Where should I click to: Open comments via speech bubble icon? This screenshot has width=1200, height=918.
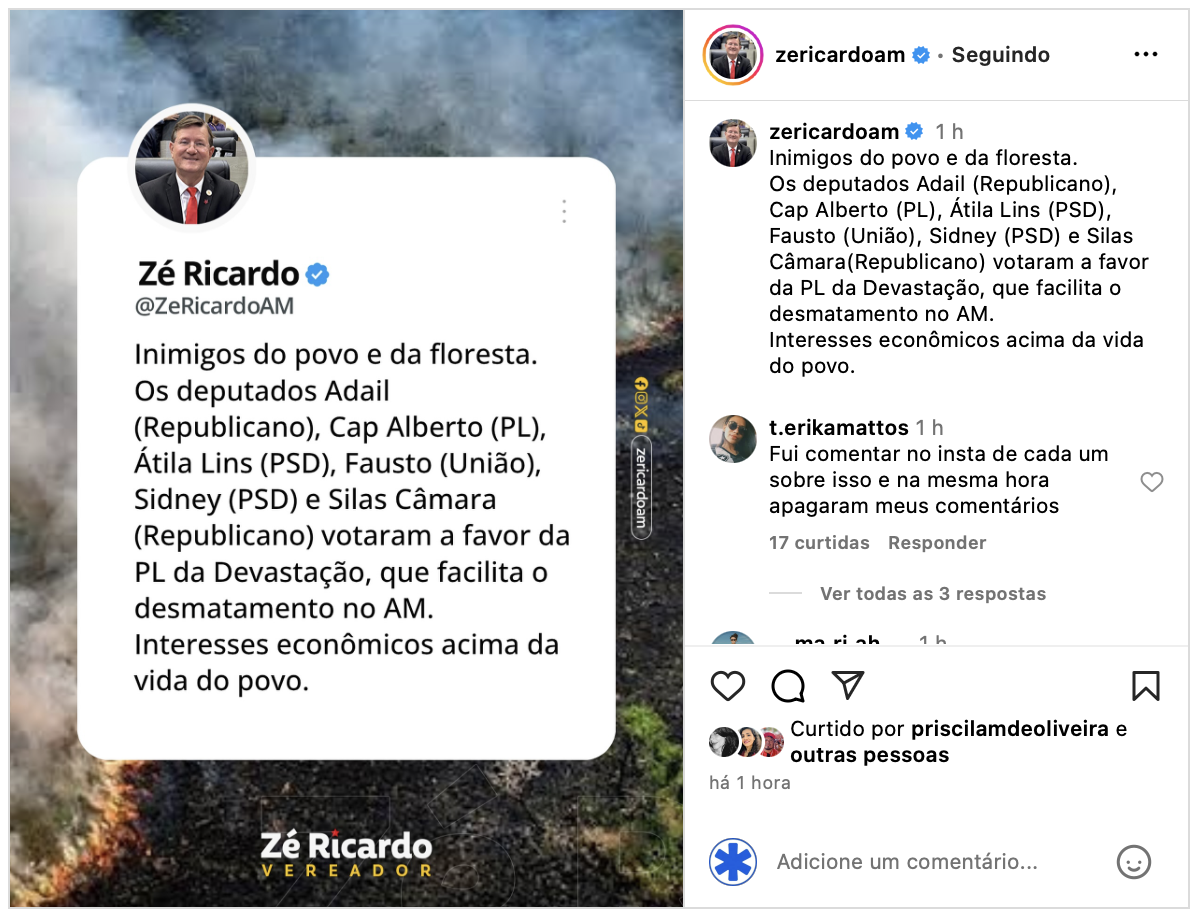pos(788,685)
